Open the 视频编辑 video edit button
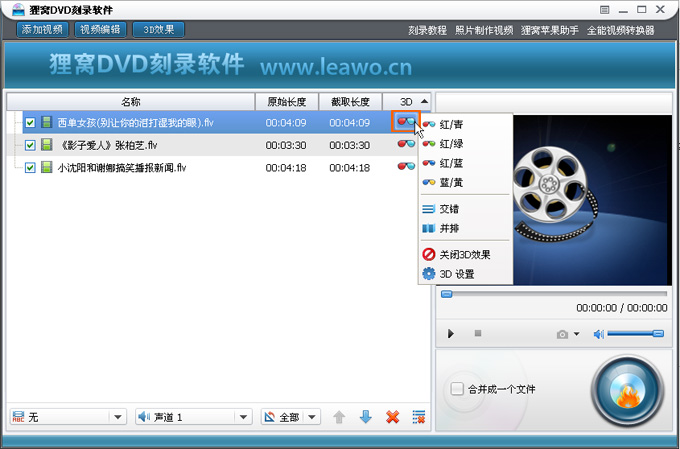Screen dimensions: 680x449 (x=100, y=29)
